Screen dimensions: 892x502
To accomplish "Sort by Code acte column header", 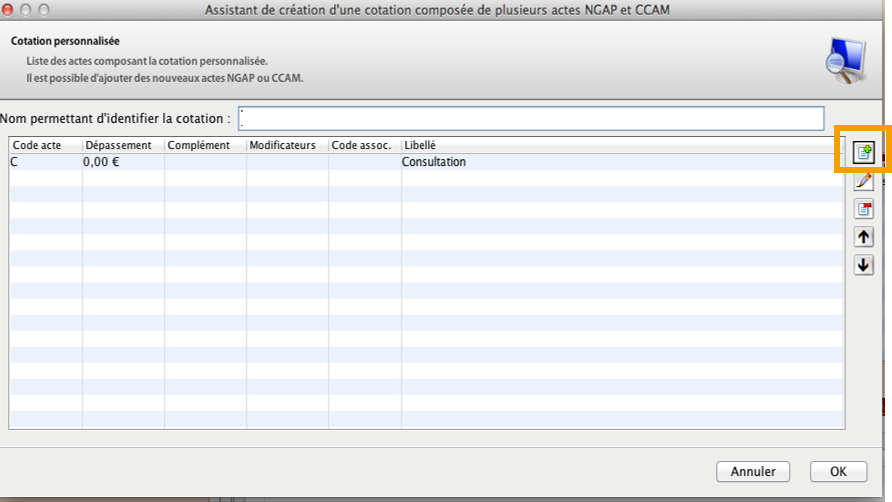I will click(45, 145).
